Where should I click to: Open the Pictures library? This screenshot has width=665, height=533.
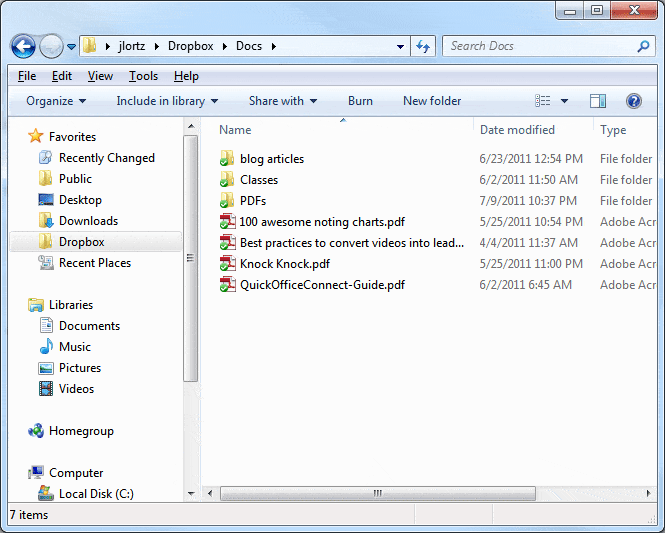(x=70, y=368)
